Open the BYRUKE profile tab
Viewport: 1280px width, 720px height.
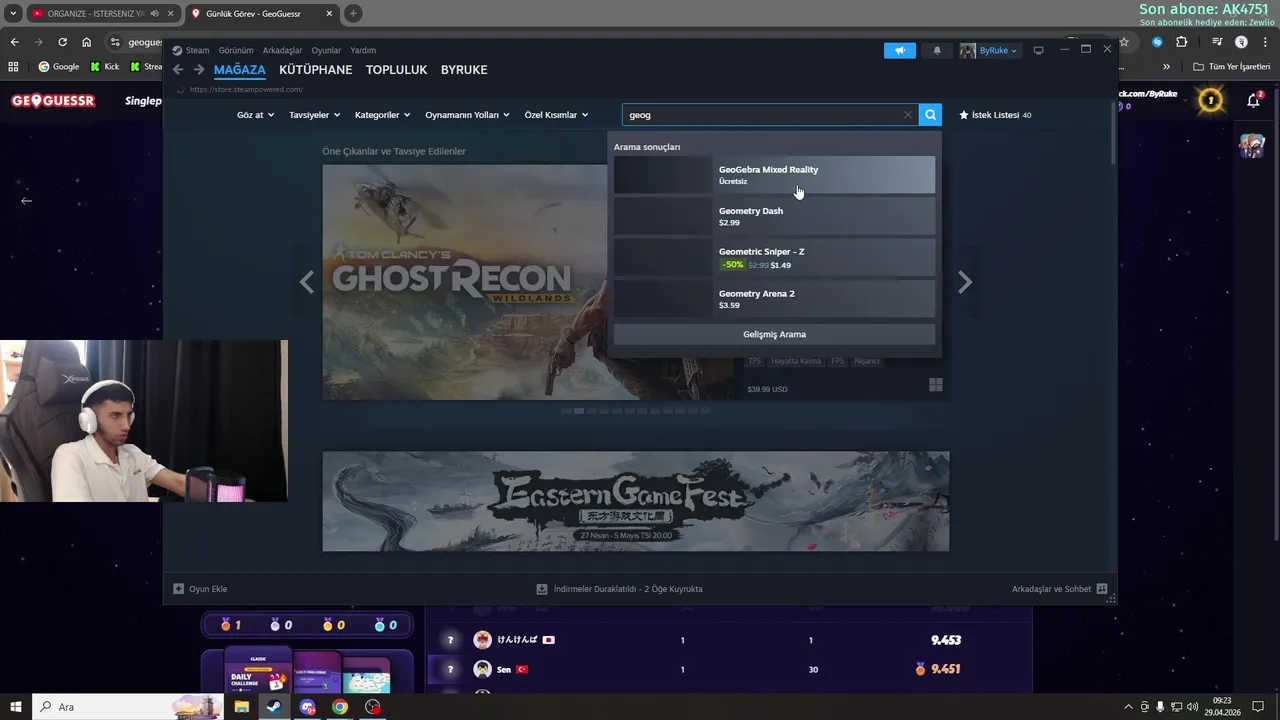point(464,70)
